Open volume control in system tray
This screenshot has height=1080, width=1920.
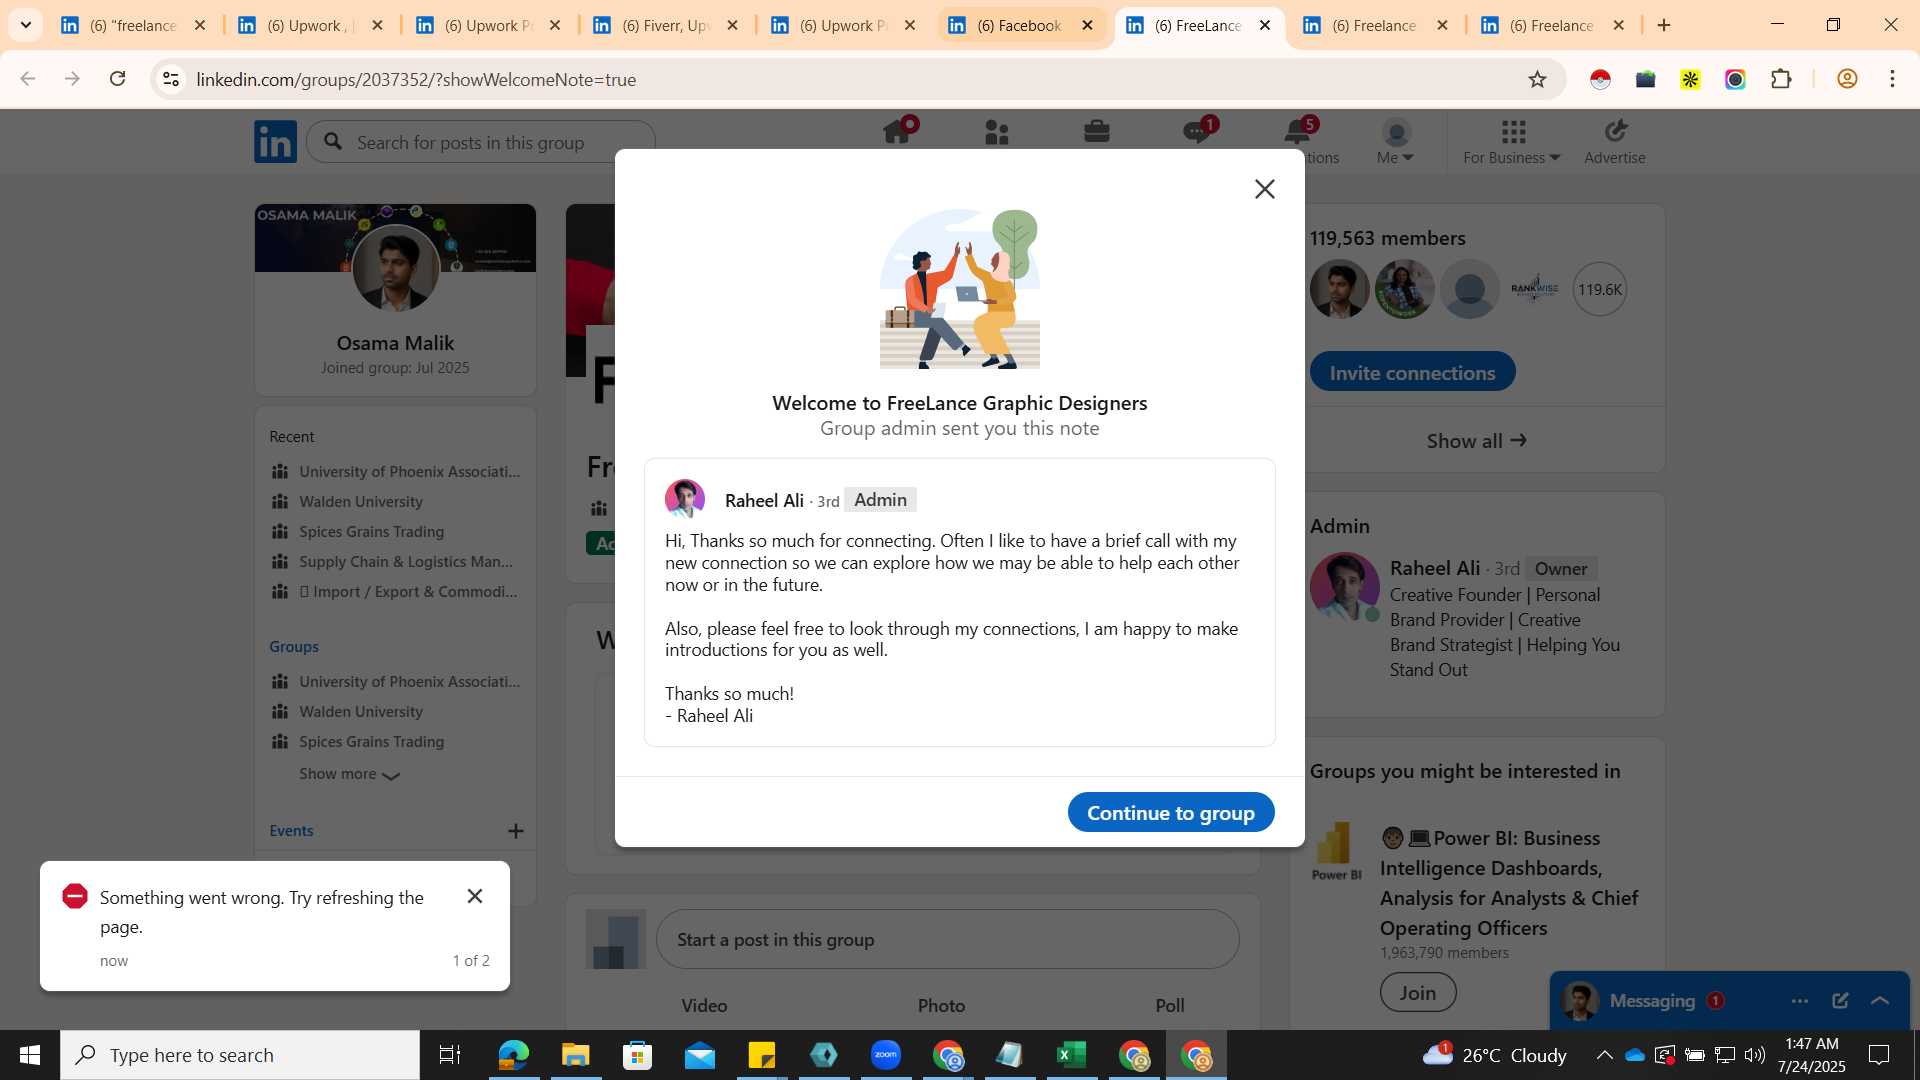(x=1755, y=1055)
